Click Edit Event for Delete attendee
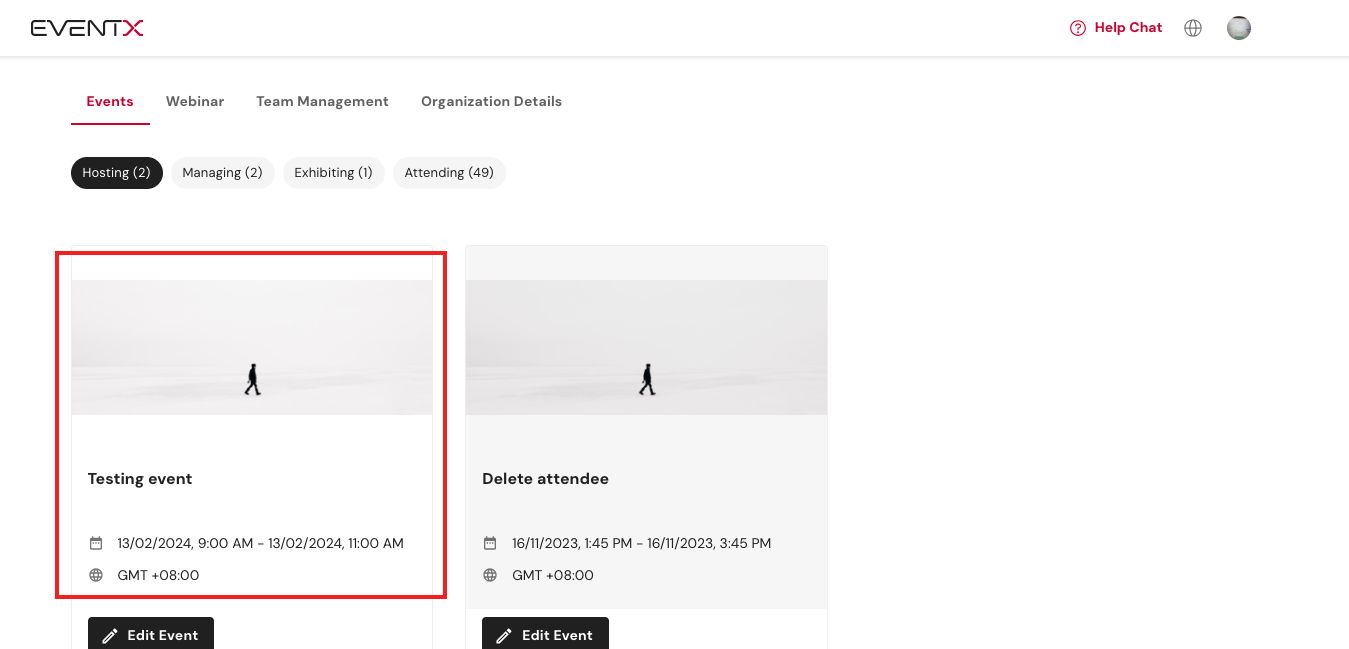 (545, 634)
